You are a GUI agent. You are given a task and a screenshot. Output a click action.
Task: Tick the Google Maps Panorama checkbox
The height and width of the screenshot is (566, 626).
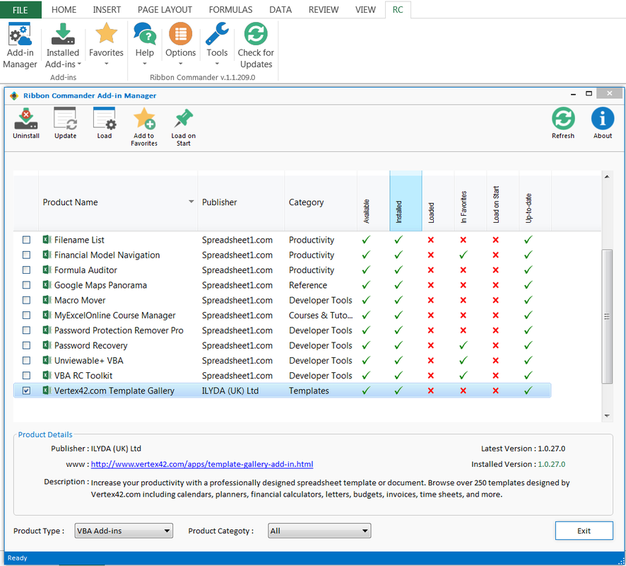click(x=26, y=285)
